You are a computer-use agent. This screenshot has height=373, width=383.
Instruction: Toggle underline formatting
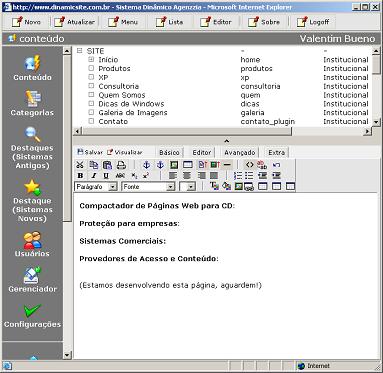106,176
